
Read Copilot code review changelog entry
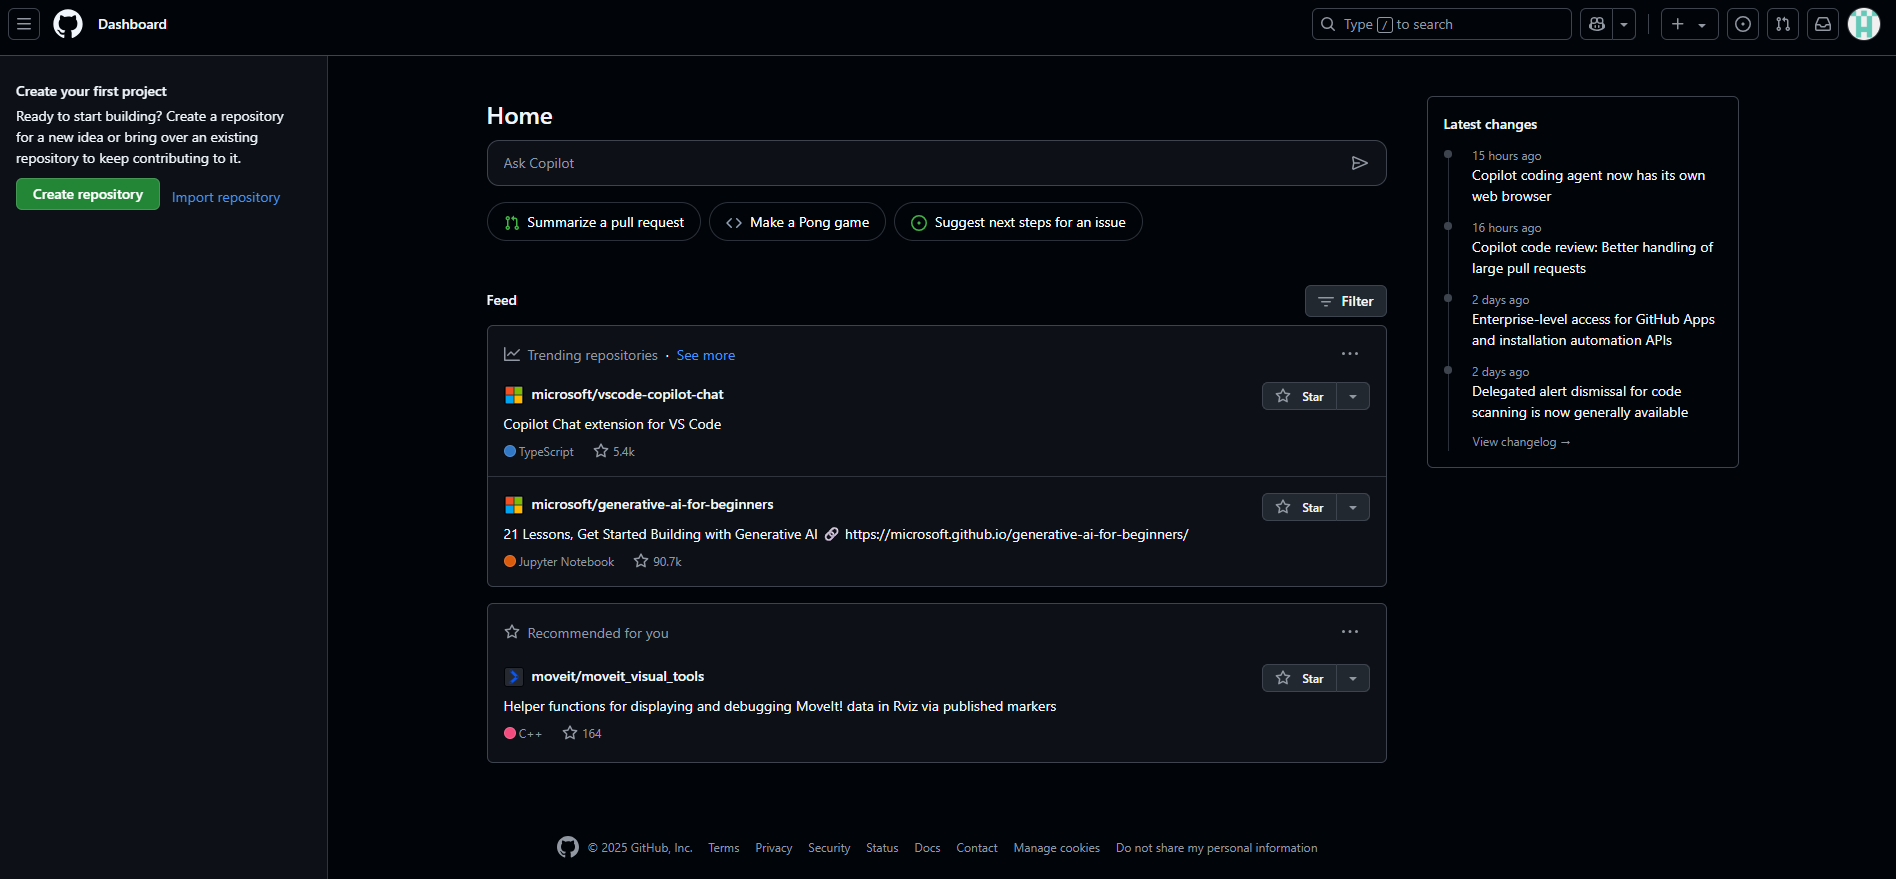[x=1592, y=258]
